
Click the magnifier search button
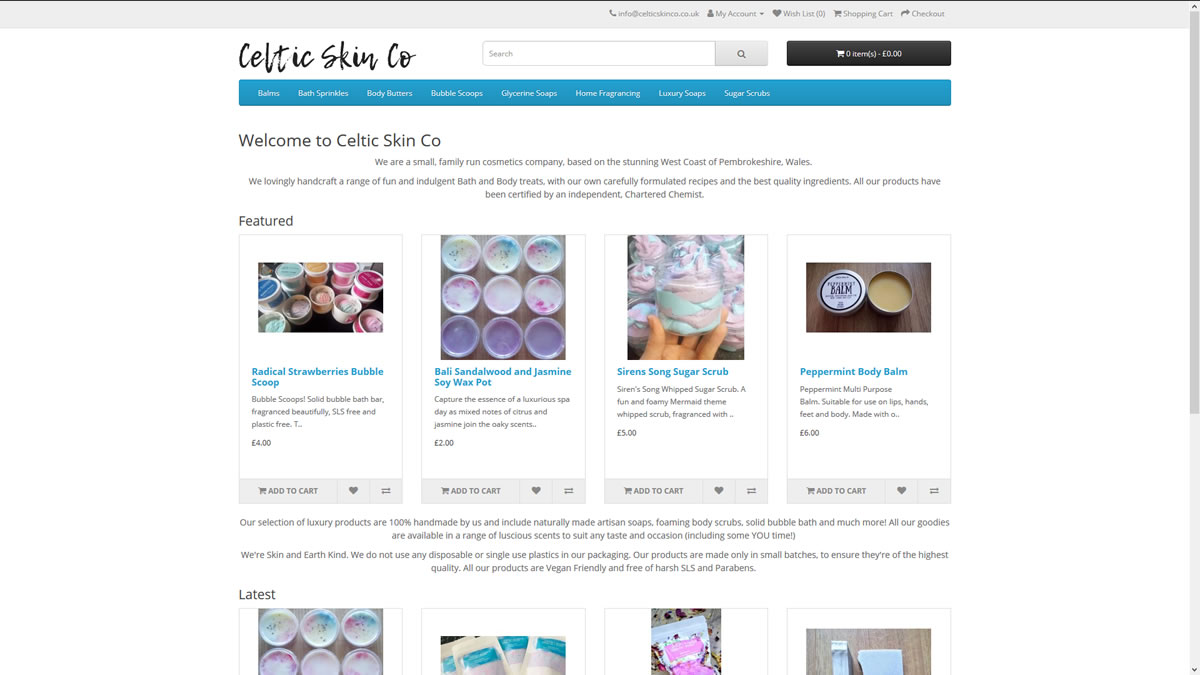[741, 54]
